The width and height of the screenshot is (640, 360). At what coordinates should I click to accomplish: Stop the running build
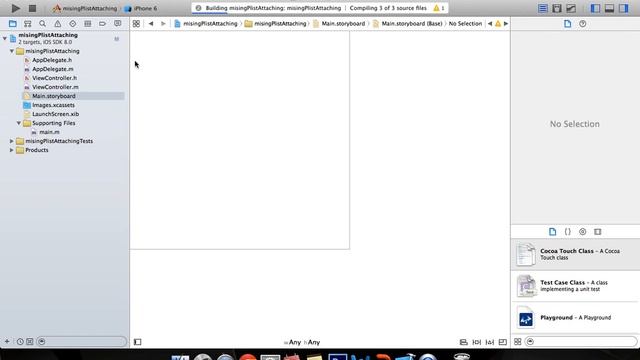coord(32,8)
